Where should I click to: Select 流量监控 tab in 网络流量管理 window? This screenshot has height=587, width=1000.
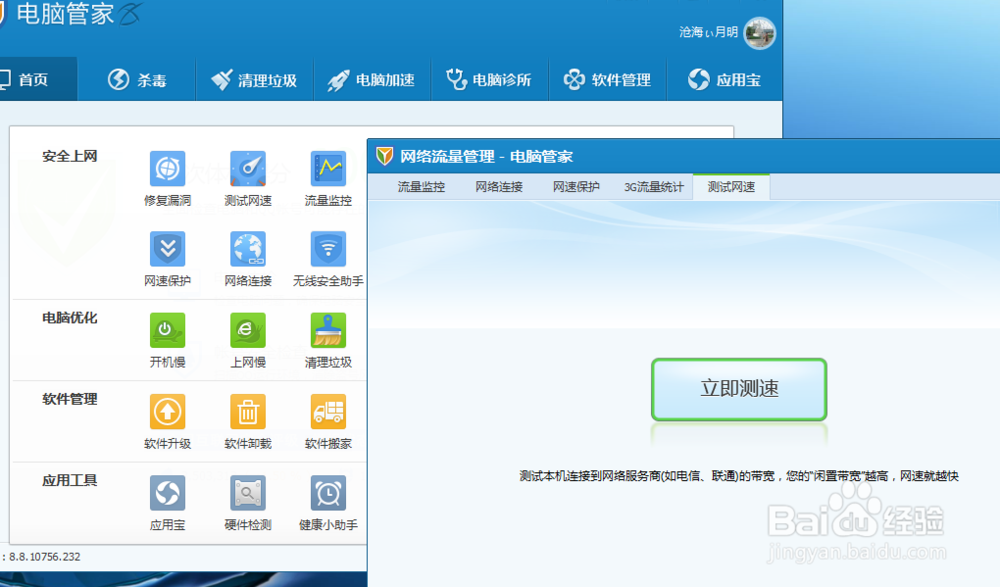421,187
